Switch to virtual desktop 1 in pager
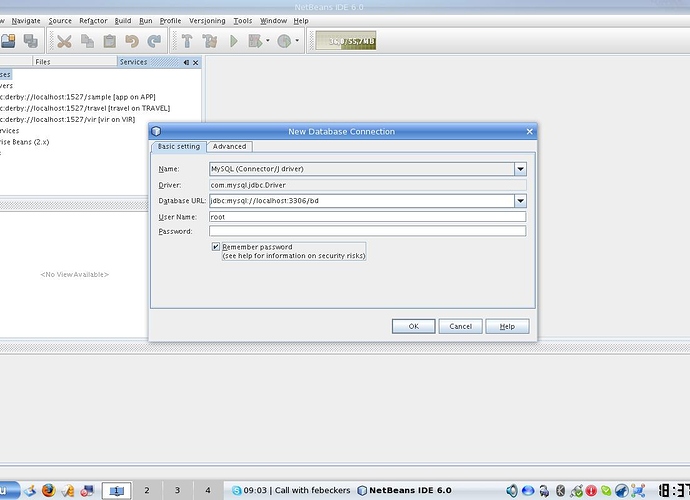690x500 pixels. click(x=116, y=490)
